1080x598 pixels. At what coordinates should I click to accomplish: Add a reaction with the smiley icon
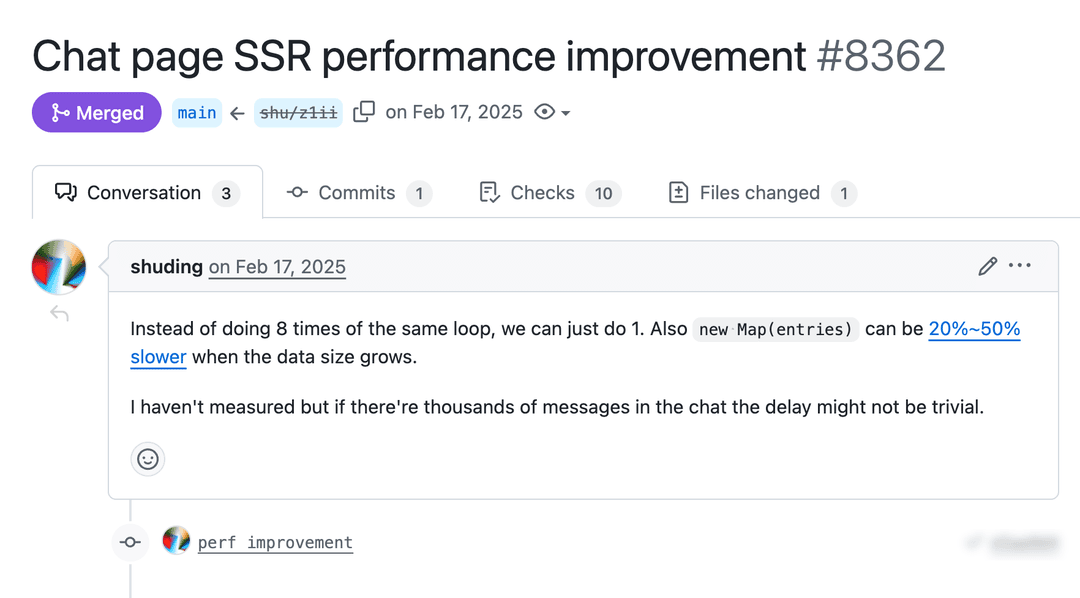coord(148,459)
